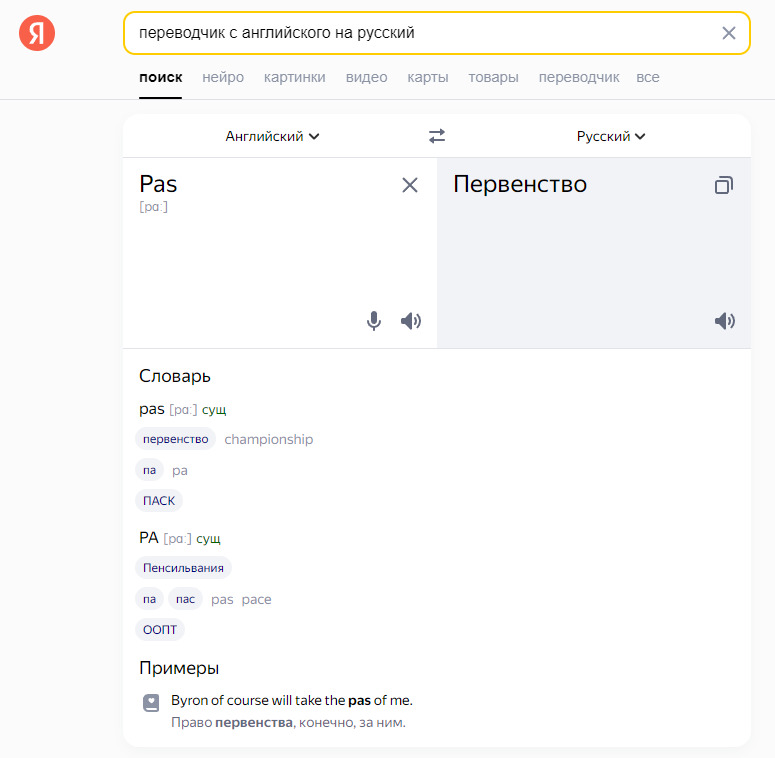Click the ООПТ dictionary chip

160,630
